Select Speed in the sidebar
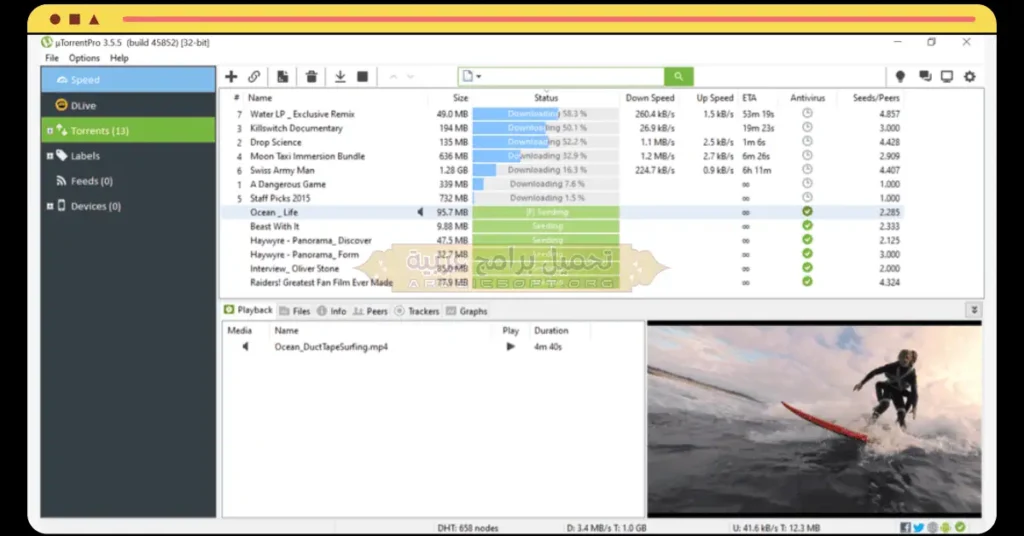1024x536 pixels. click(x=129, y=80)
